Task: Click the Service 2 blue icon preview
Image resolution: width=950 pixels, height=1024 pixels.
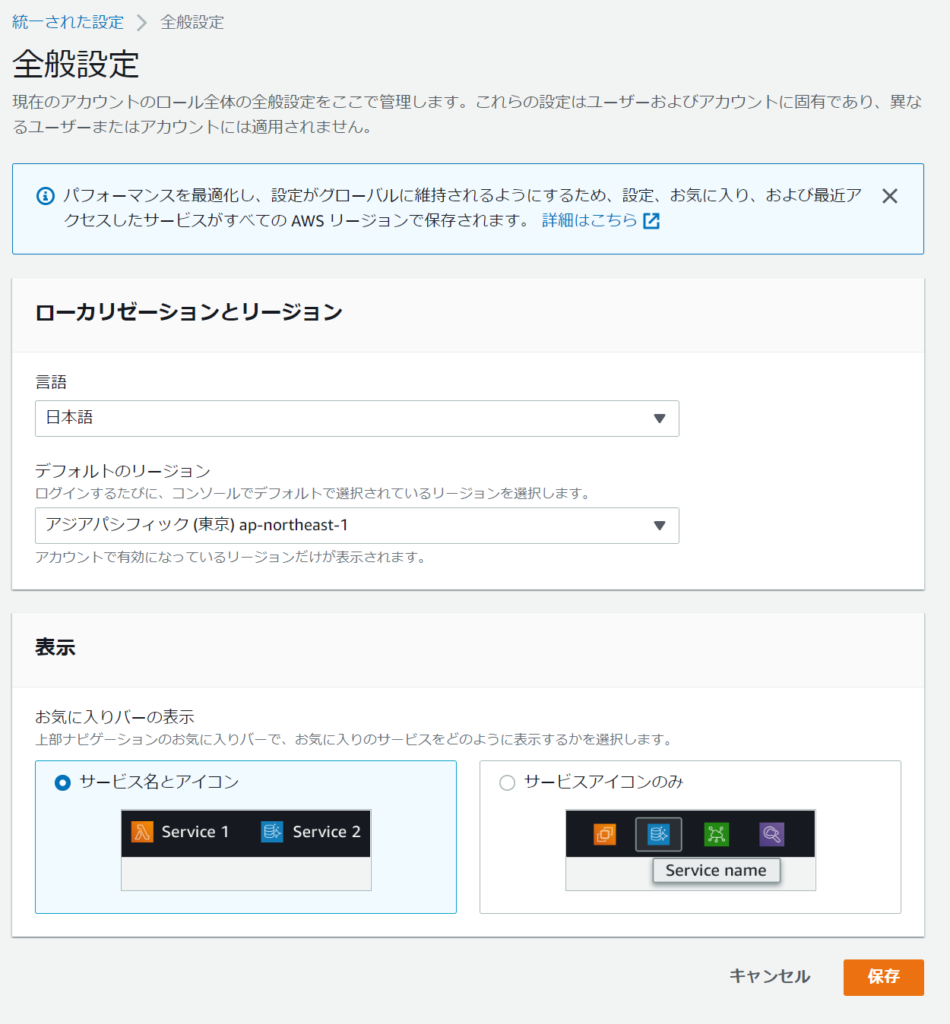Action: pos(272,832)
